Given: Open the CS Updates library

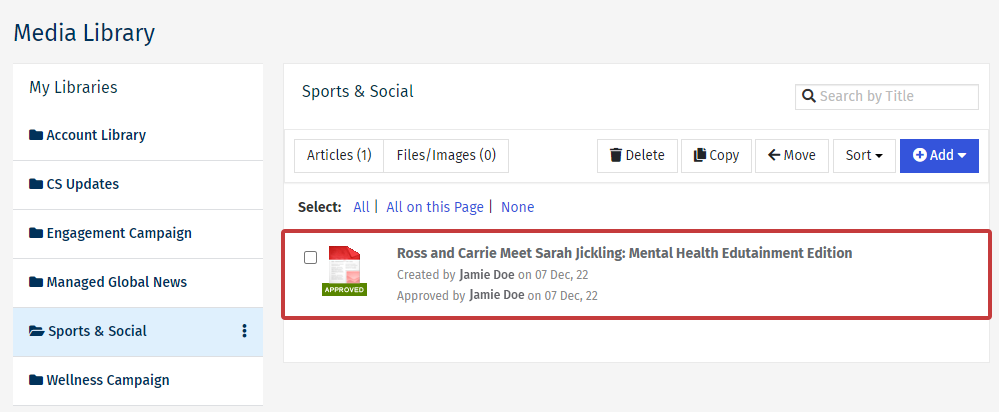Looking at the screenshot, I should point(82,184).
